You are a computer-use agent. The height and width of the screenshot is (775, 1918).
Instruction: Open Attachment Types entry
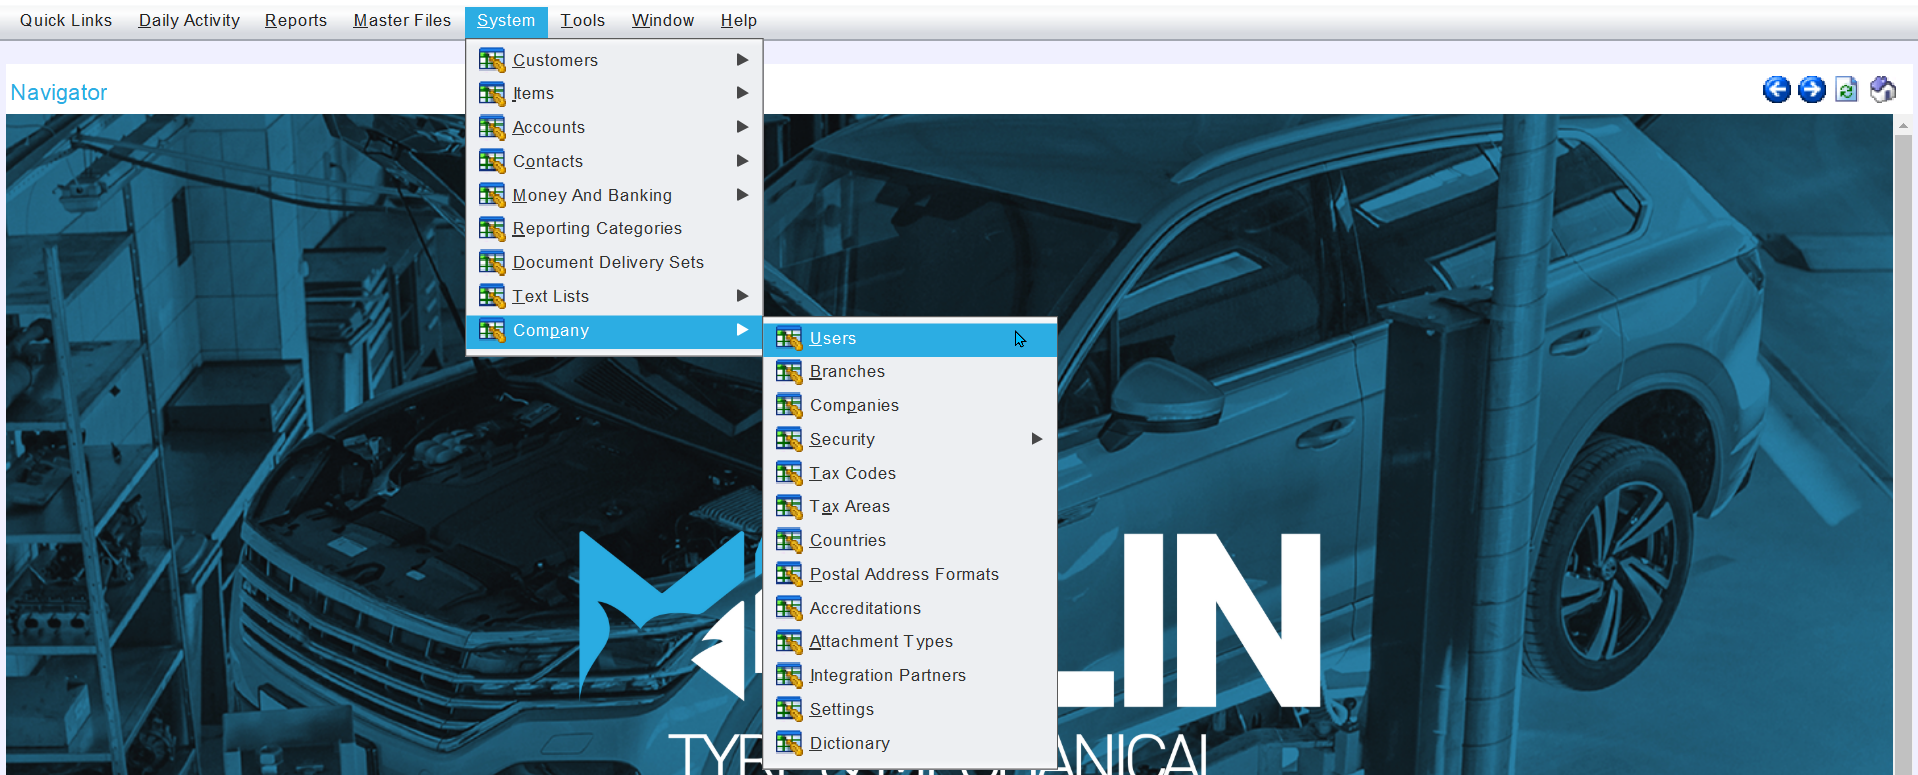pos(910,641)
